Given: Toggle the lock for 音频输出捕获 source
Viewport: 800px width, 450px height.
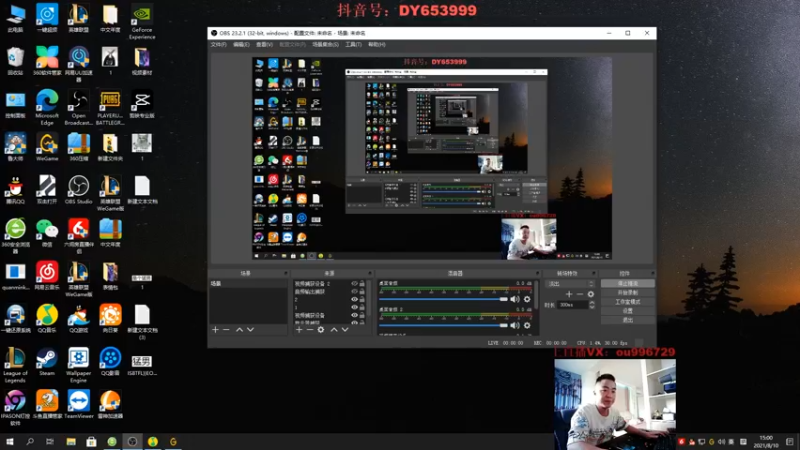Looking at the screenshot, I should pos(362,291).
